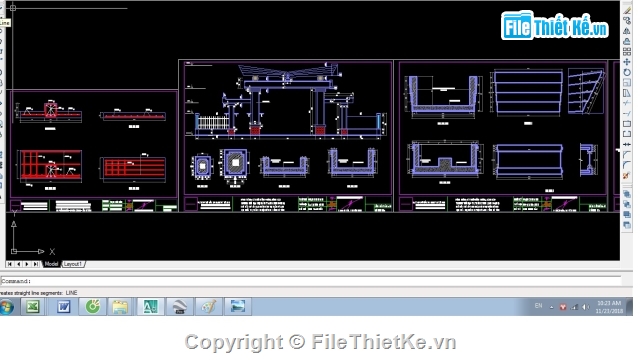Open the Windows Start menu
Image resolution: width=640 pixels, height=360 pixels.
pyautogui.click(x=7, y=307)
